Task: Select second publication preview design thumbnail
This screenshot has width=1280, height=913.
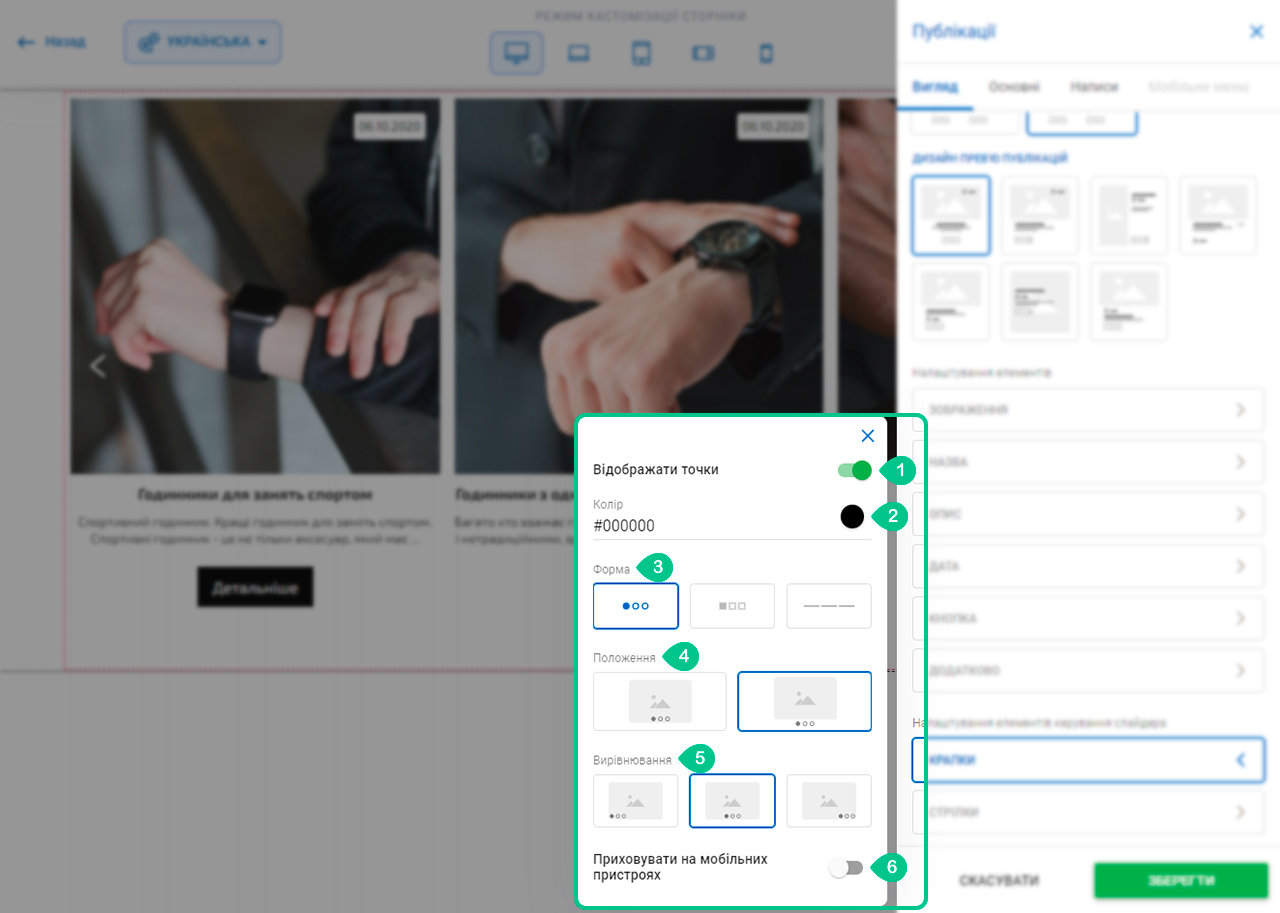Action: coord(1040,216)
